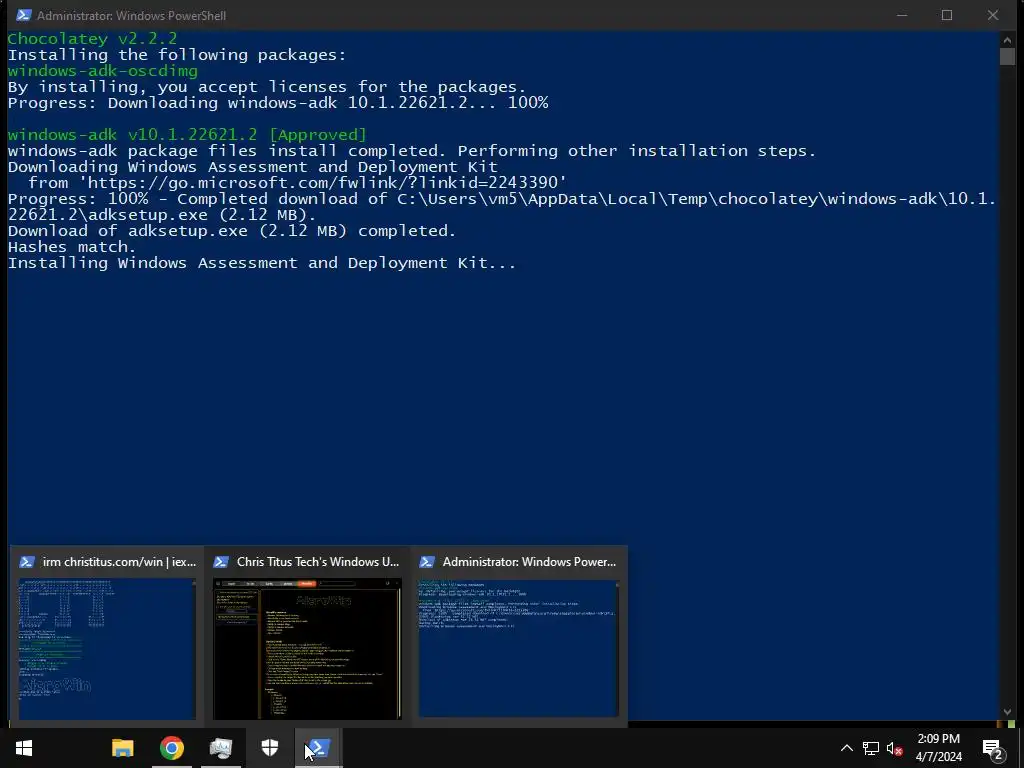Click the scrollbar up arrow in PowerShell

coord(1007,40)
